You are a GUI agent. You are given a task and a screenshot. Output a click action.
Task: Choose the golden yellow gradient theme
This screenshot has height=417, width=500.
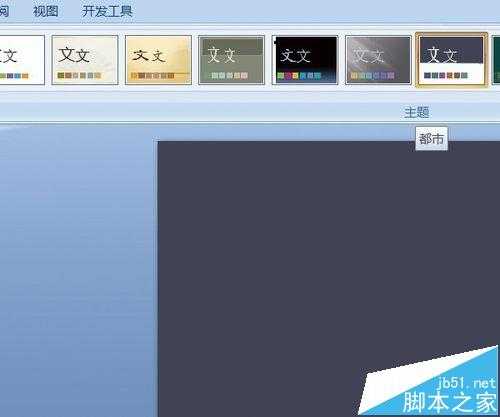pyautogui.click(x=158, y=60)
